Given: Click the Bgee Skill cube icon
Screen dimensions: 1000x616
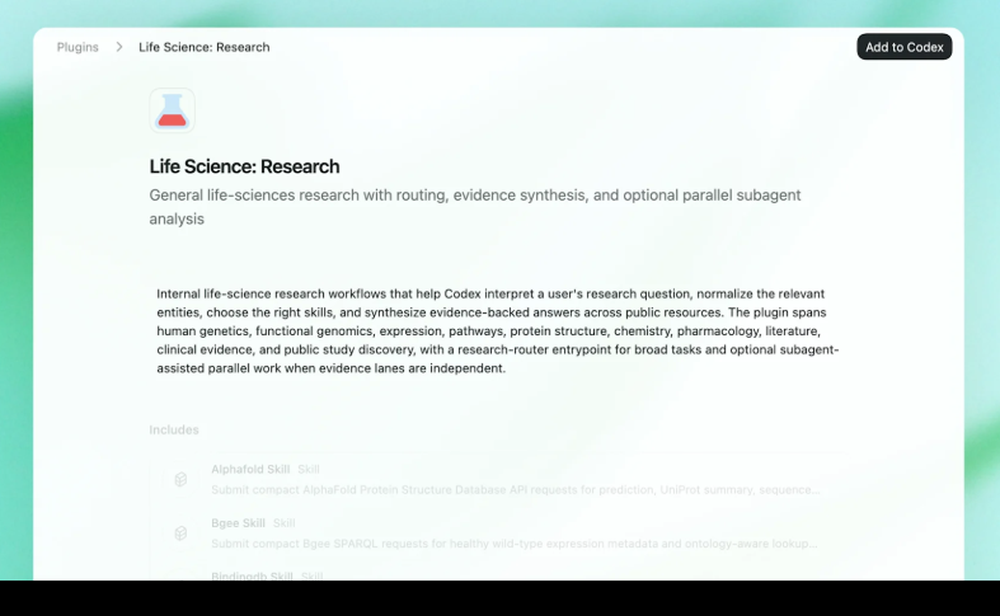Looking at the screenshot, I should (x=180, y=533).
